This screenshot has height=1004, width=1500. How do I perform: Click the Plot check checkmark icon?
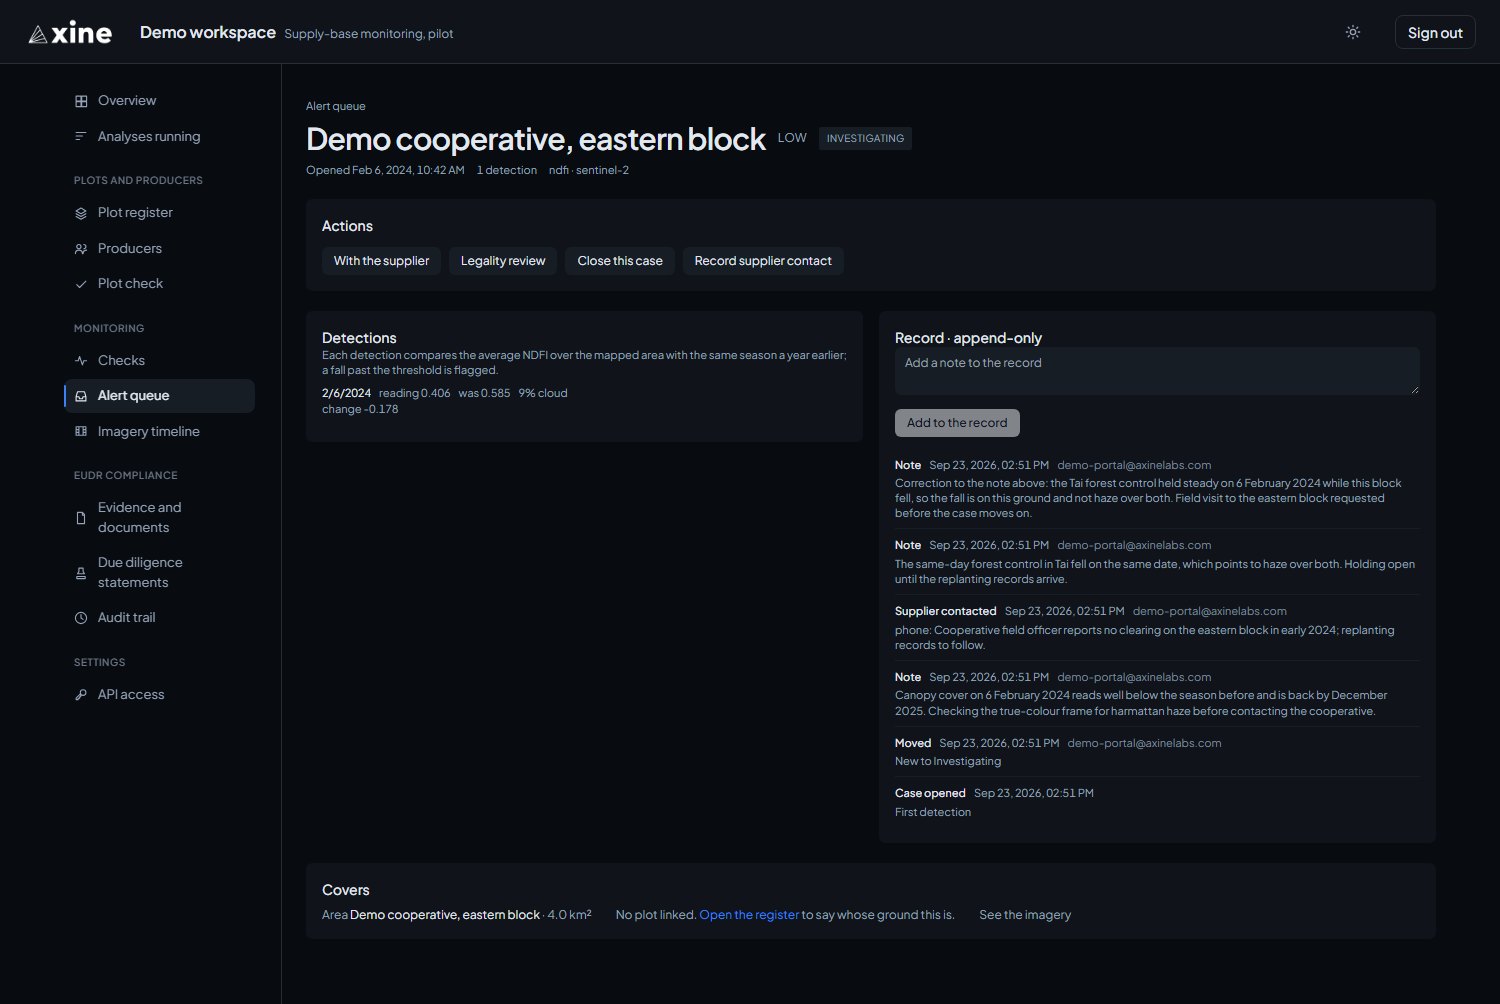click(81, 284)
